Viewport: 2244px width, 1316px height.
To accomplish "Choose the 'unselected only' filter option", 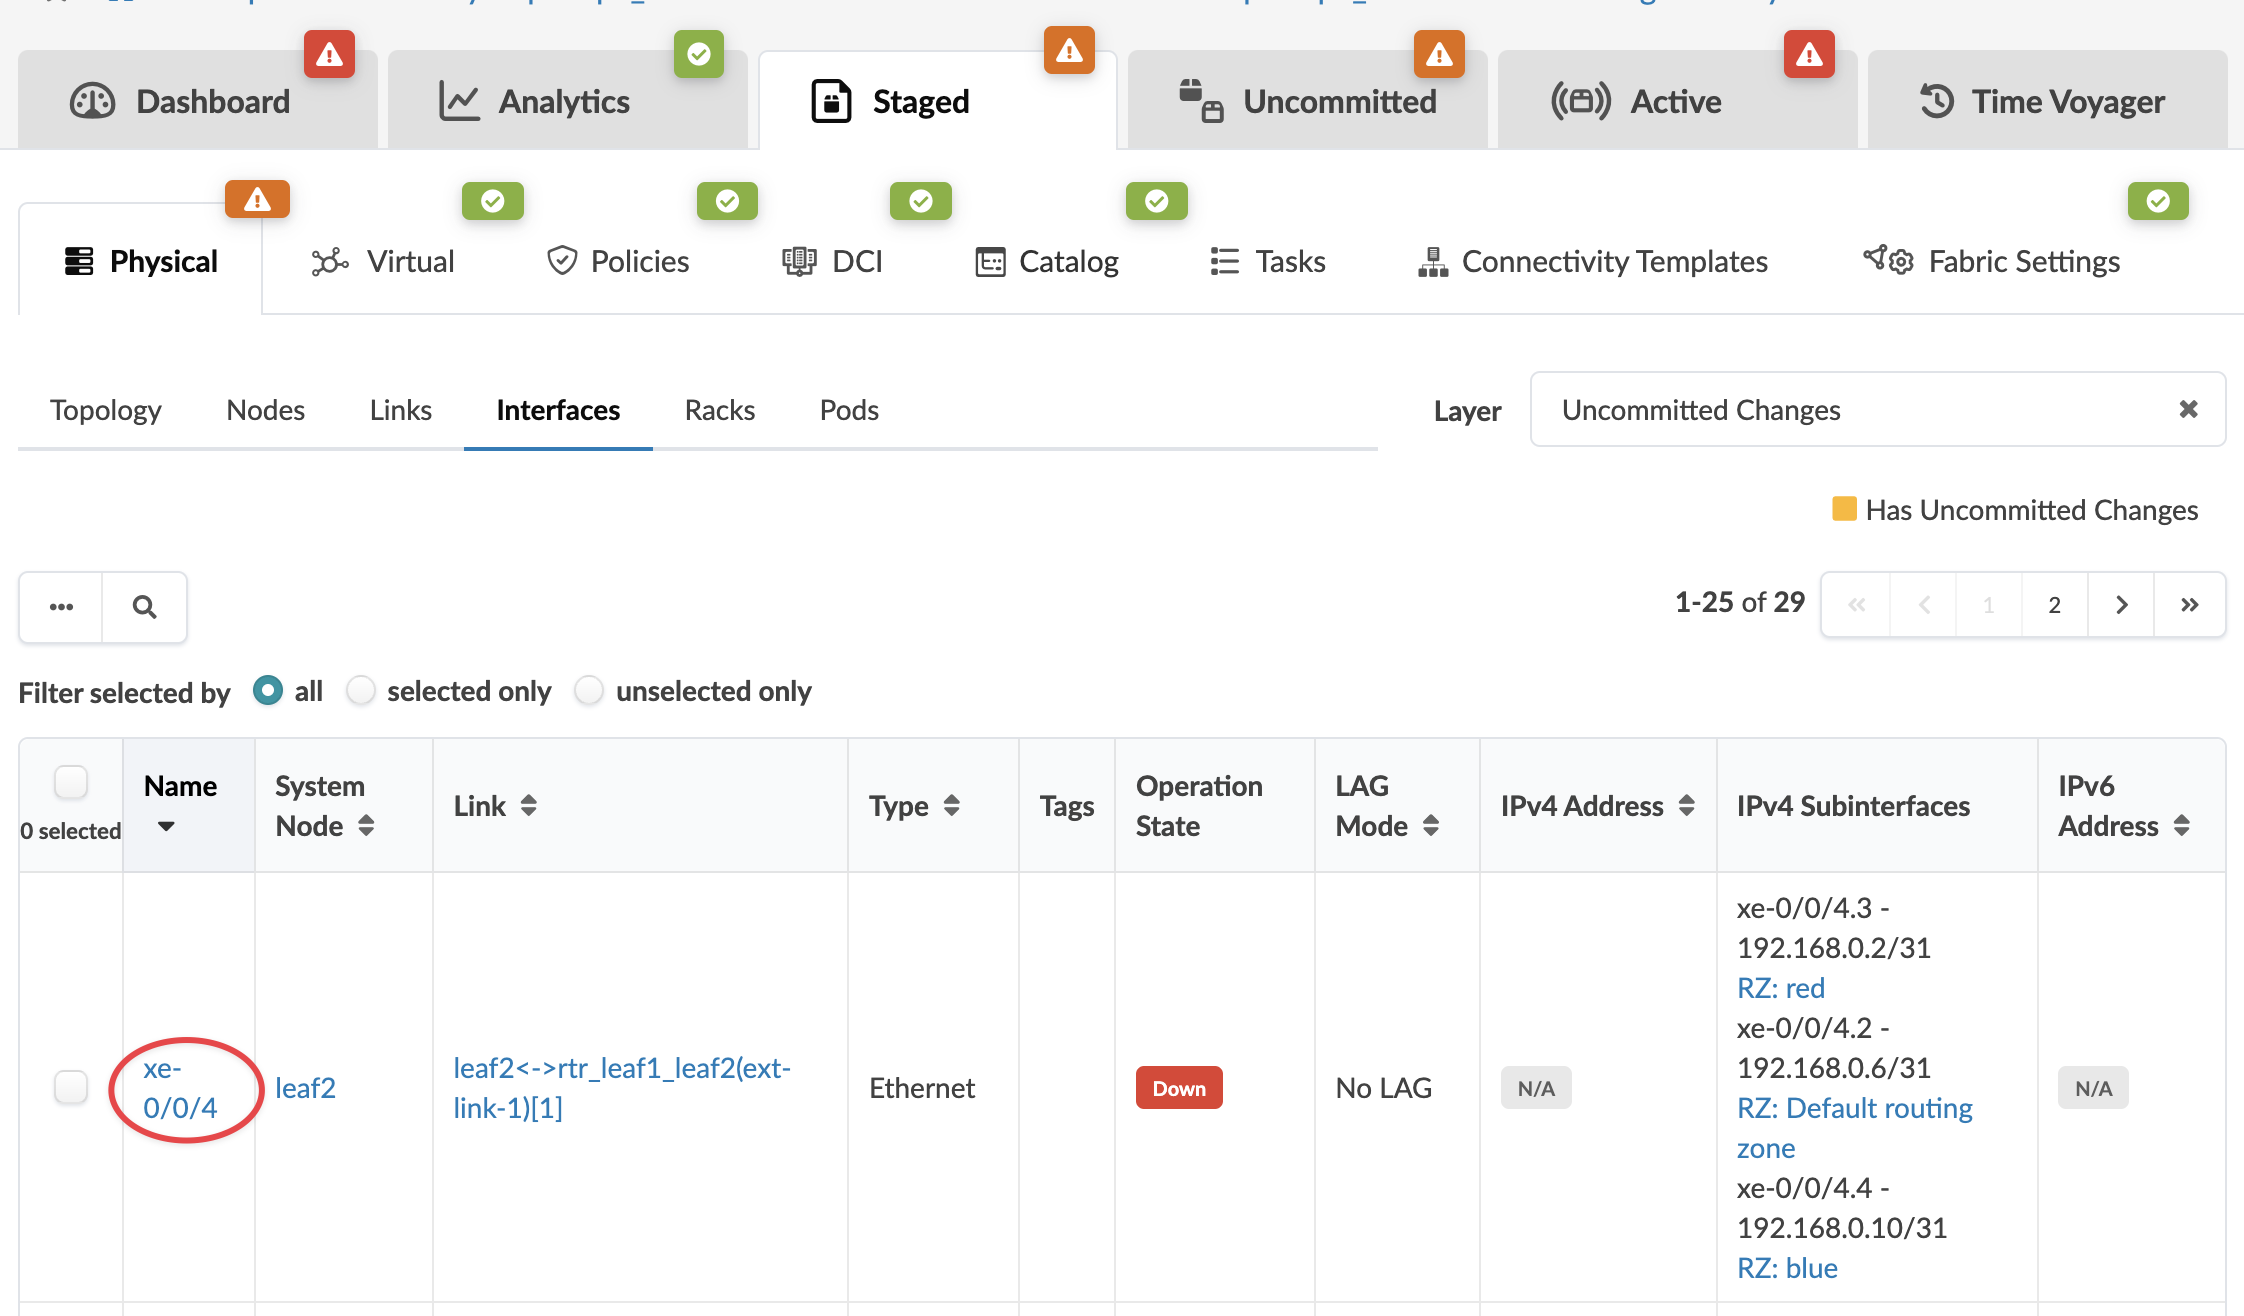I will [590, 690].
